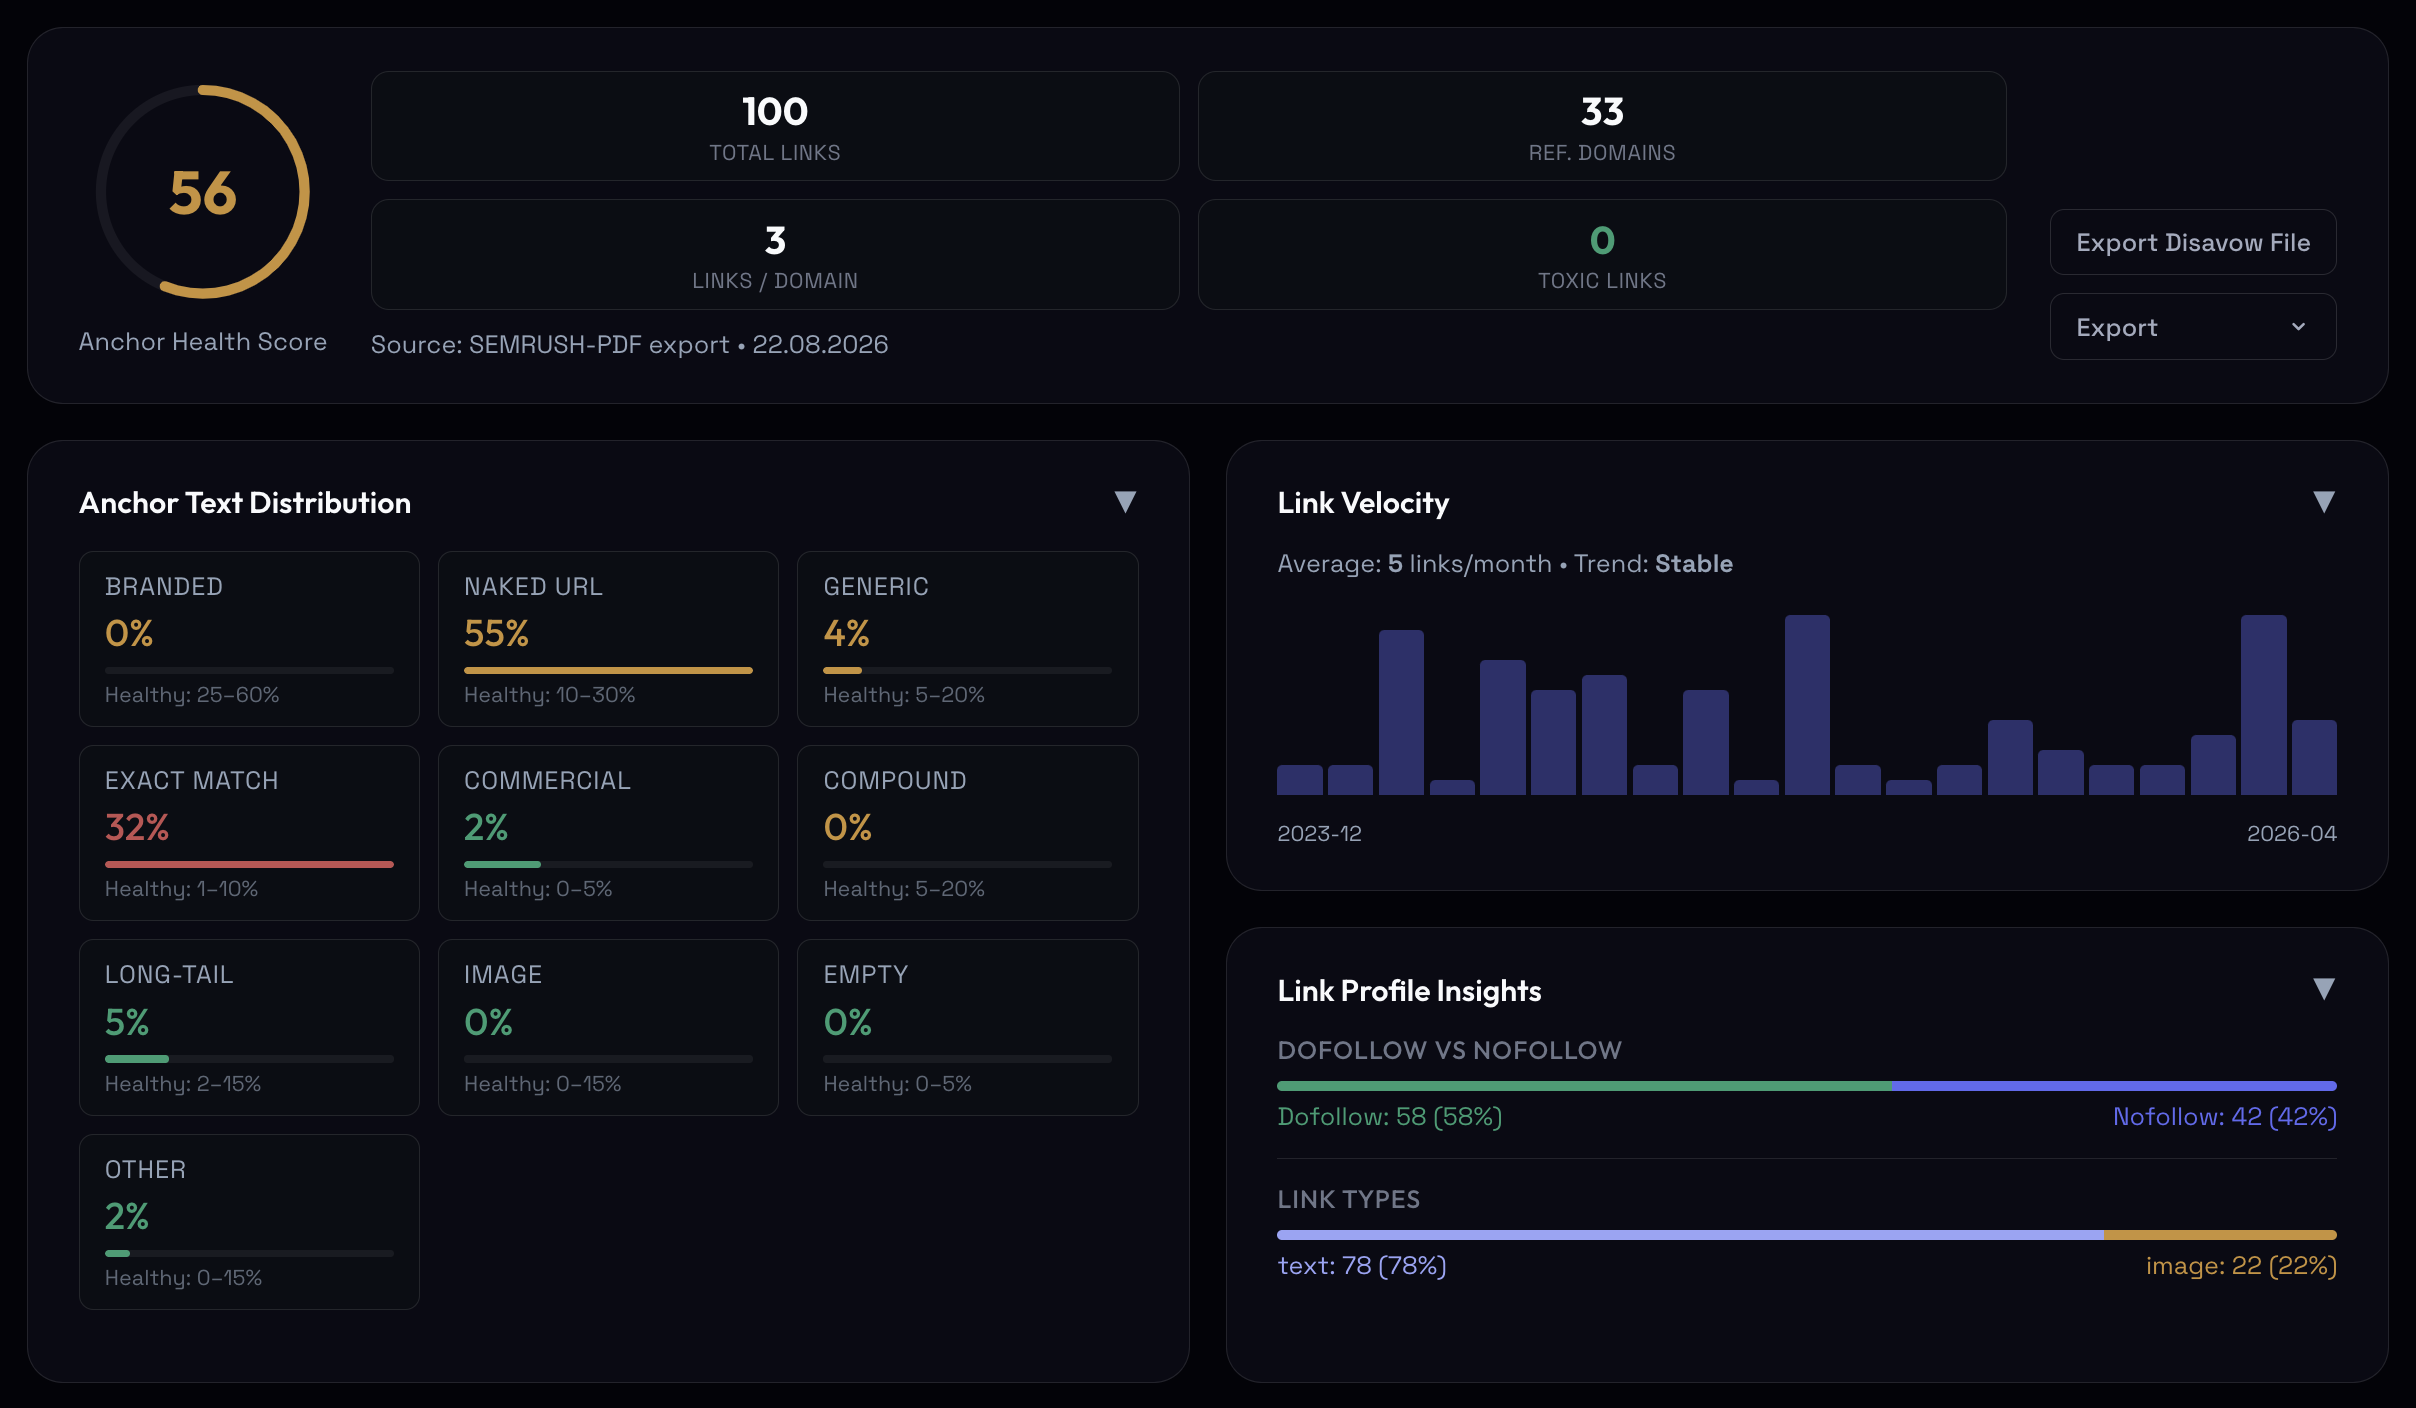The width and height of the screenshot is (2416, 1408).
Task: Click the LINK TYPES heading
Action: pyautogui.click(x=1348, y=1199)
